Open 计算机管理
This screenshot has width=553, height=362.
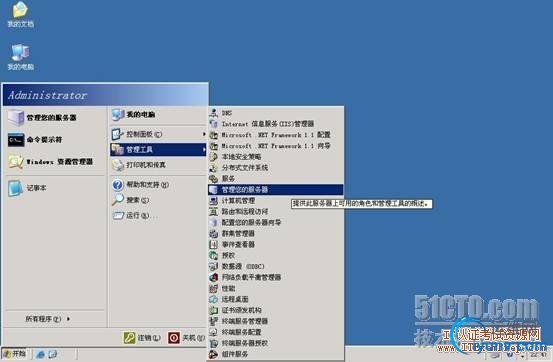tap(276, 200)
